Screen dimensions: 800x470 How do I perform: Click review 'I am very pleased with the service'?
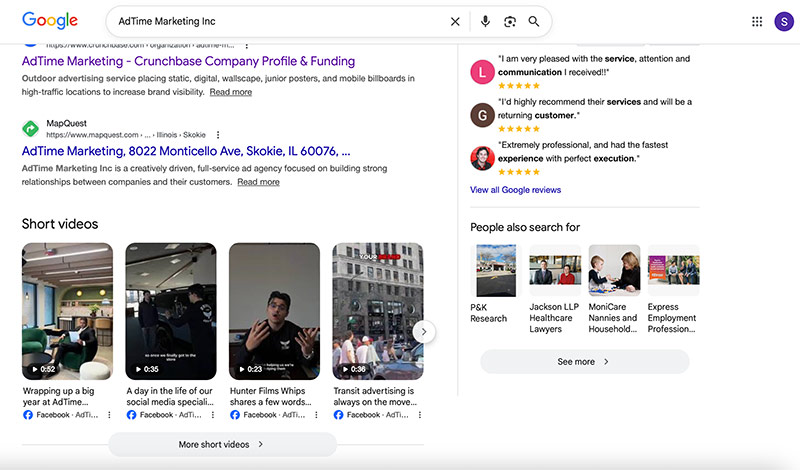coord(594,65)
